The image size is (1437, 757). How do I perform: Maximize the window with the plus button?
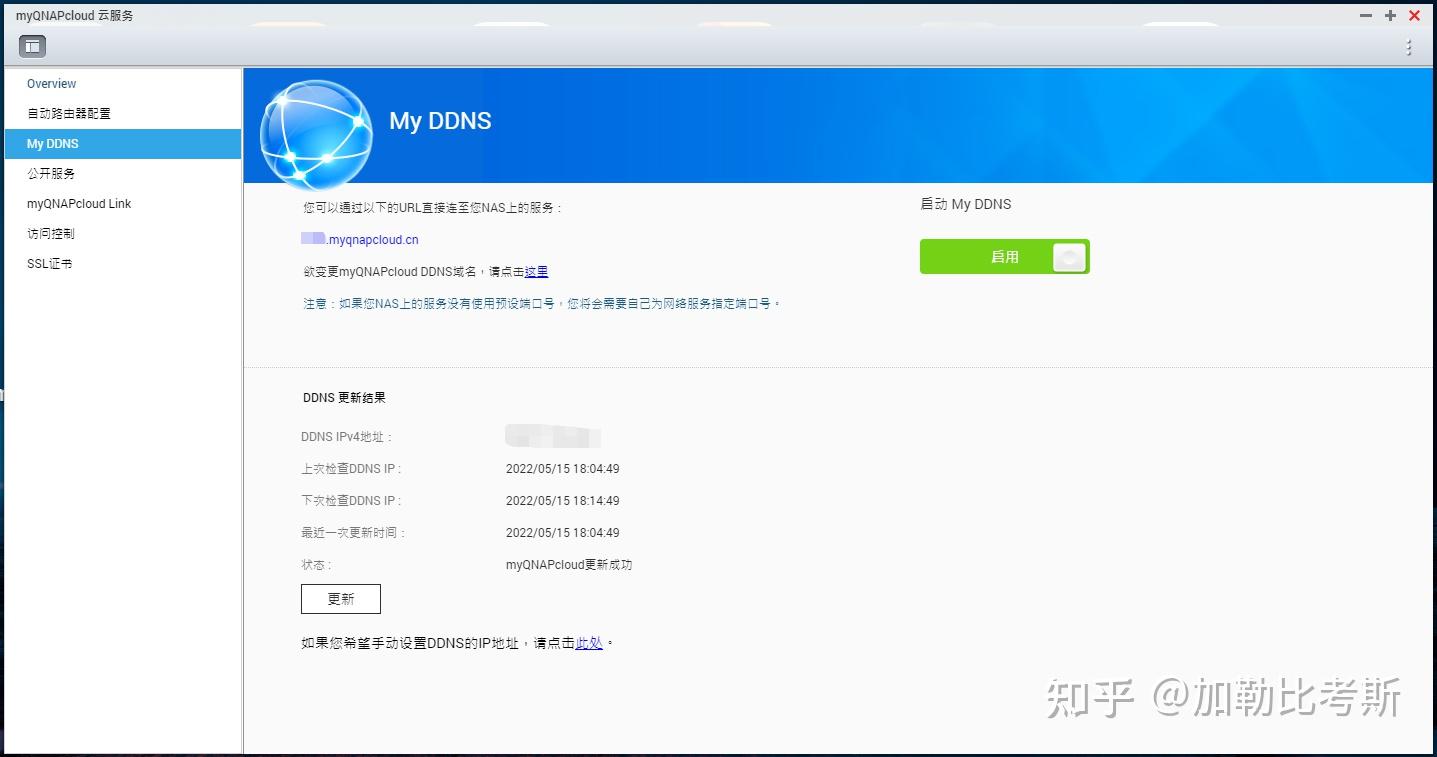point(1389,15)
